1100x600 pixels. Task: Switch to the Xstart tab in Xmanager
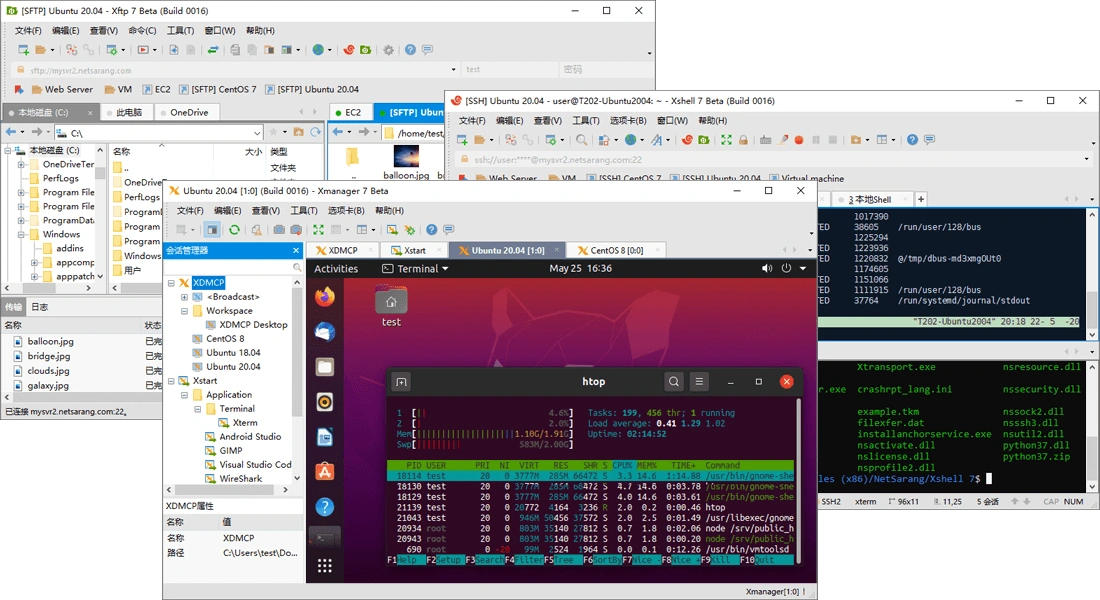coord(415,250)
